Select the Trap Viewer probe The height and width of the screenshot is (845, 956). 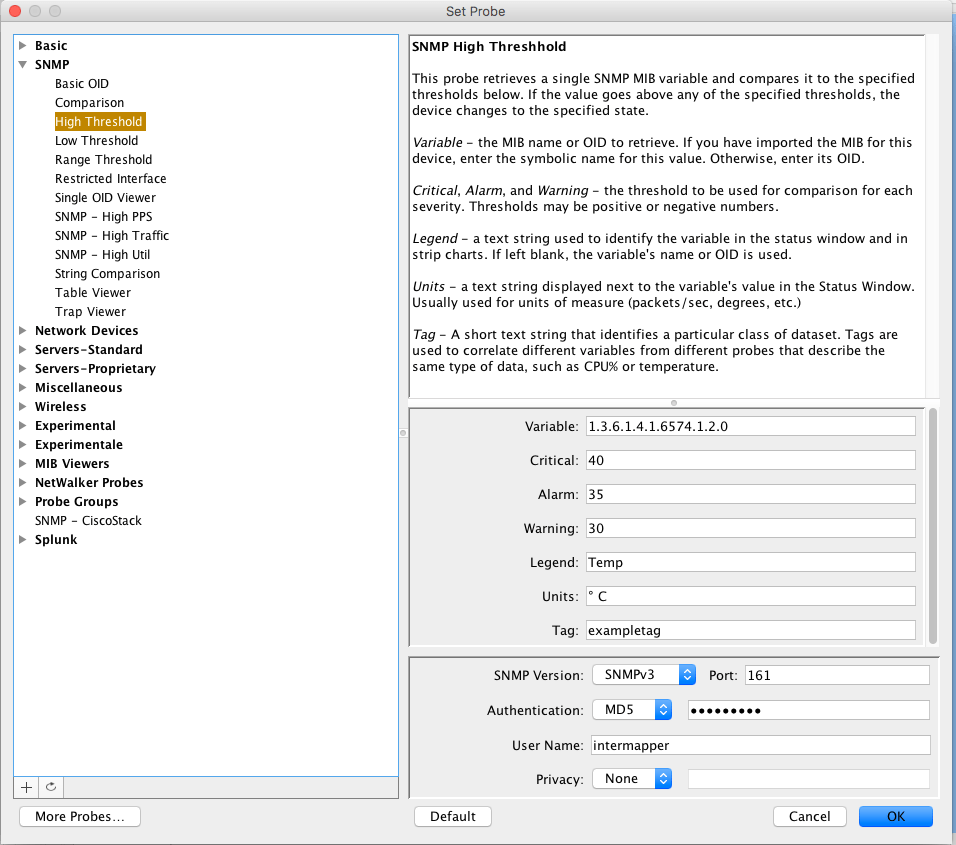[x=90, y=312]
